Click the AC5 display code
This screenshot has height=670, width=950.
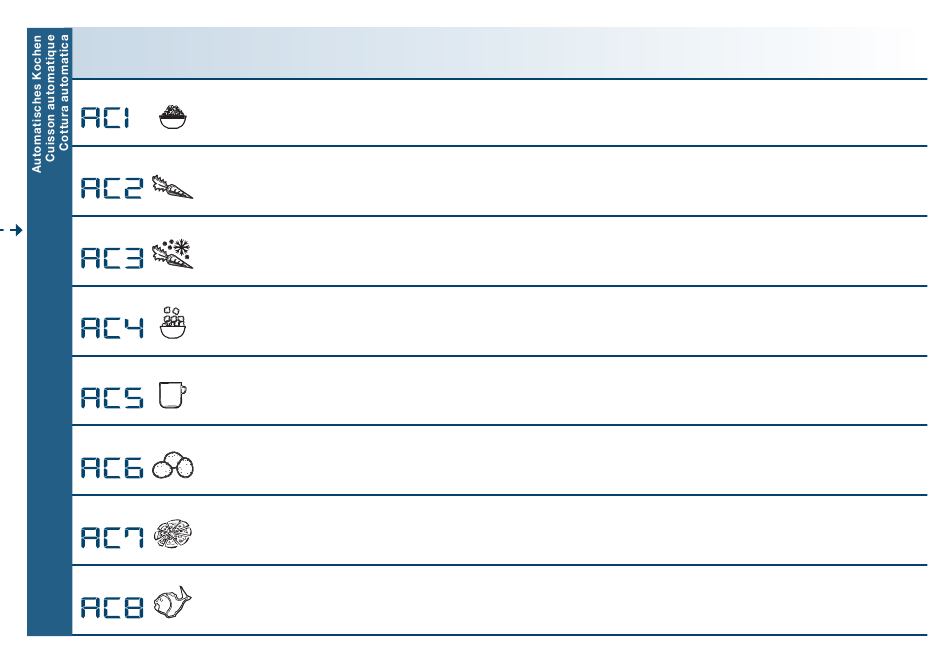tap(112, 398)
